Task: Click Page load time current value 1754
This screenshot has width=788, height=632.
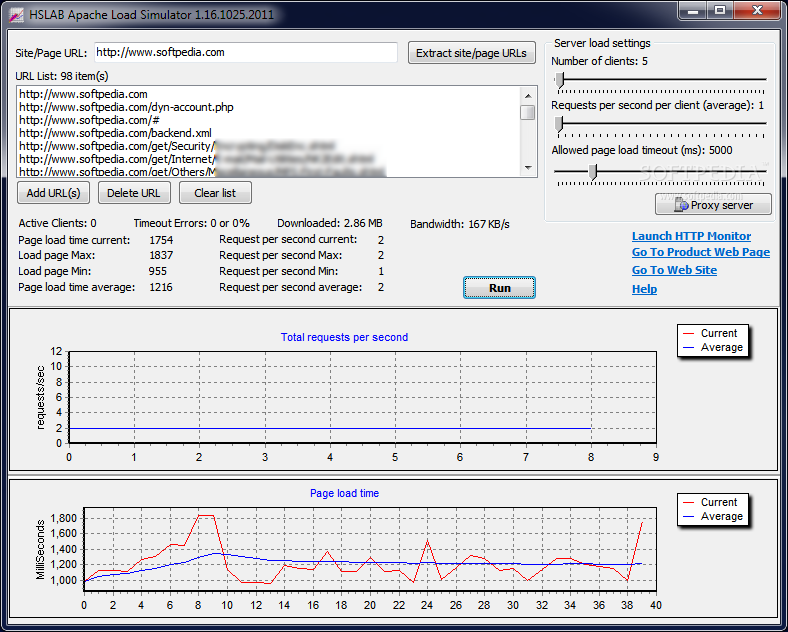Action: point(161,240)
